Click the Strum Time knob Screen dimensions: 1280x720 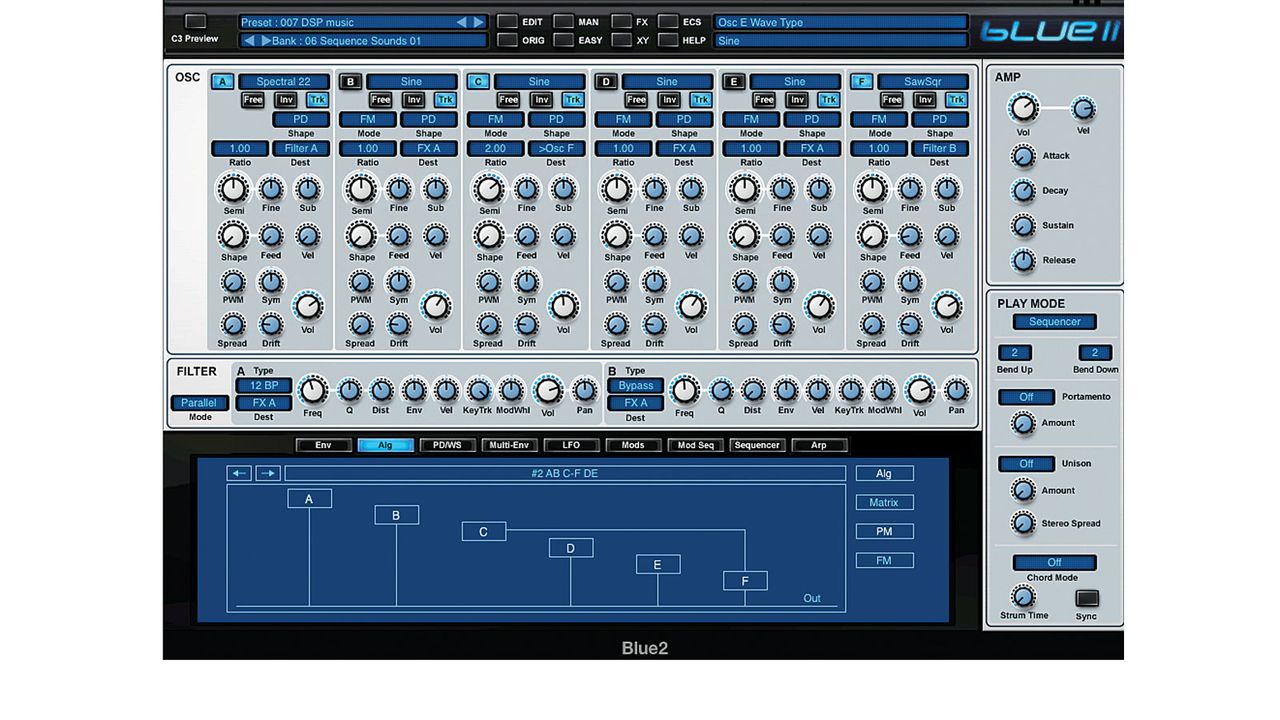[1023, 598]
